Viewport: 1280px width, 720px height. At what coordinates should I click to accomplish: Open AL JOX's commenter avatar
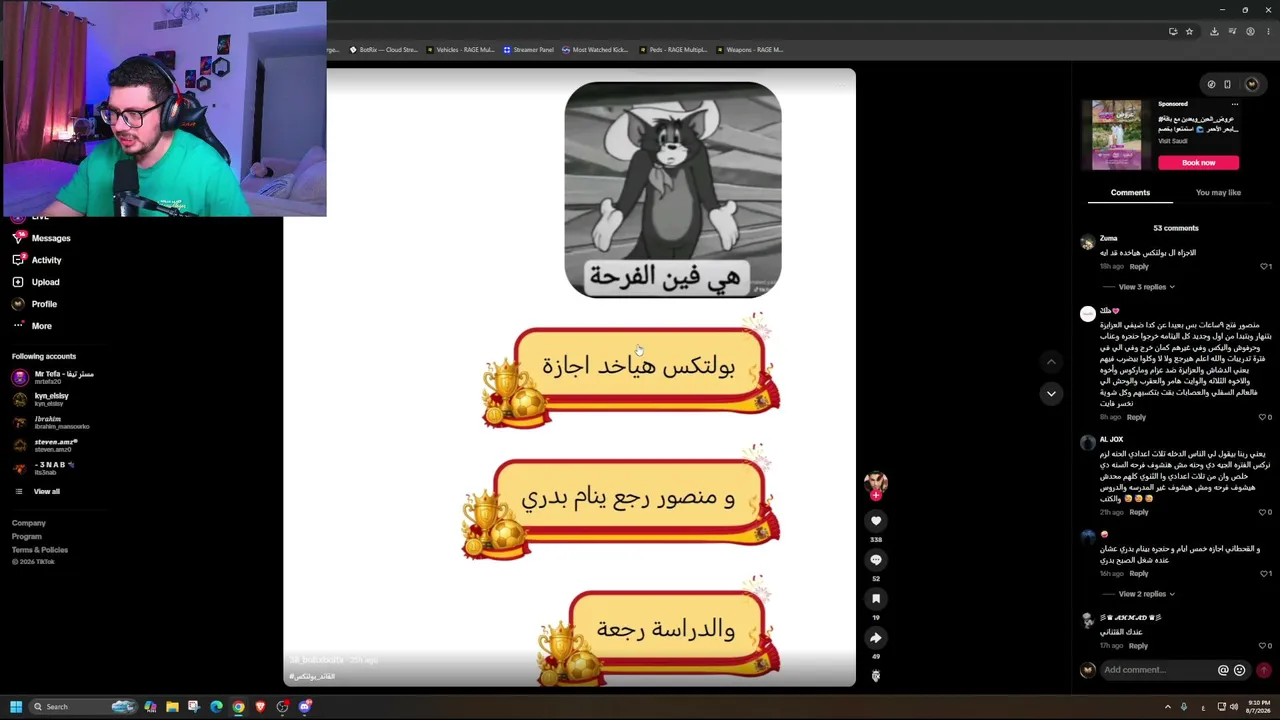[1088, 443]
